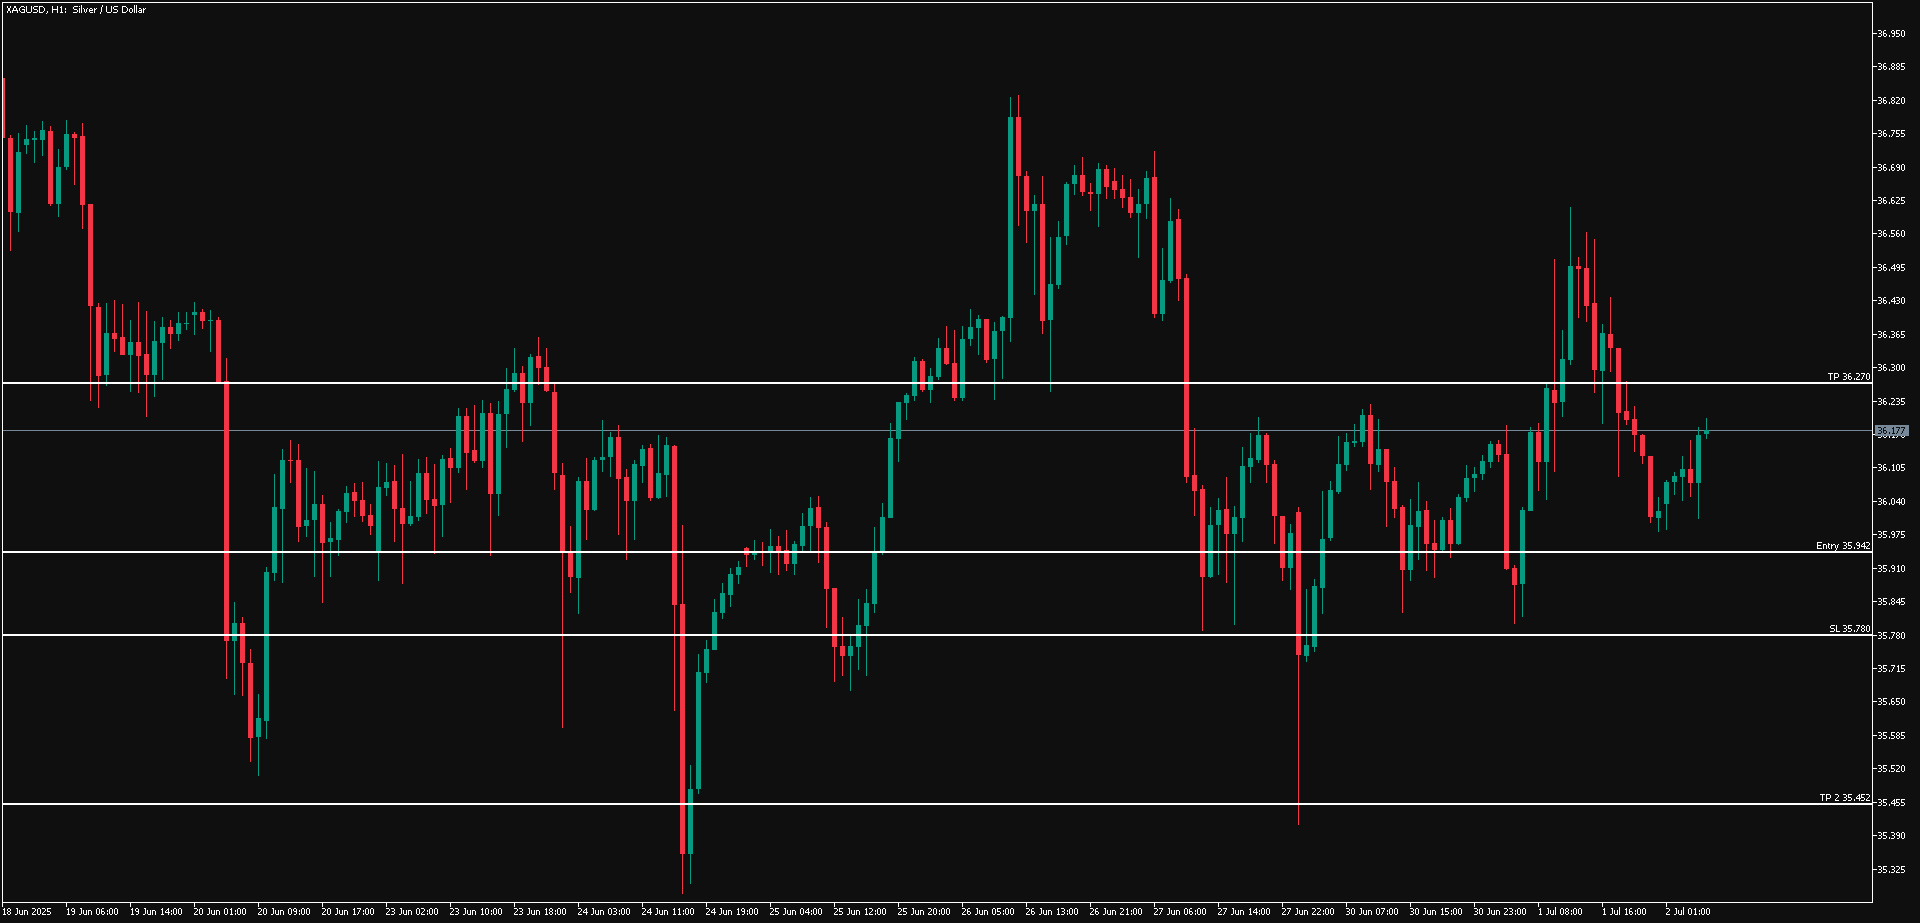Click the 24 Jun 11:00 timestamp on time axis
The height and width of the screenshot is (923, 1920).
[x=669, y=912]
